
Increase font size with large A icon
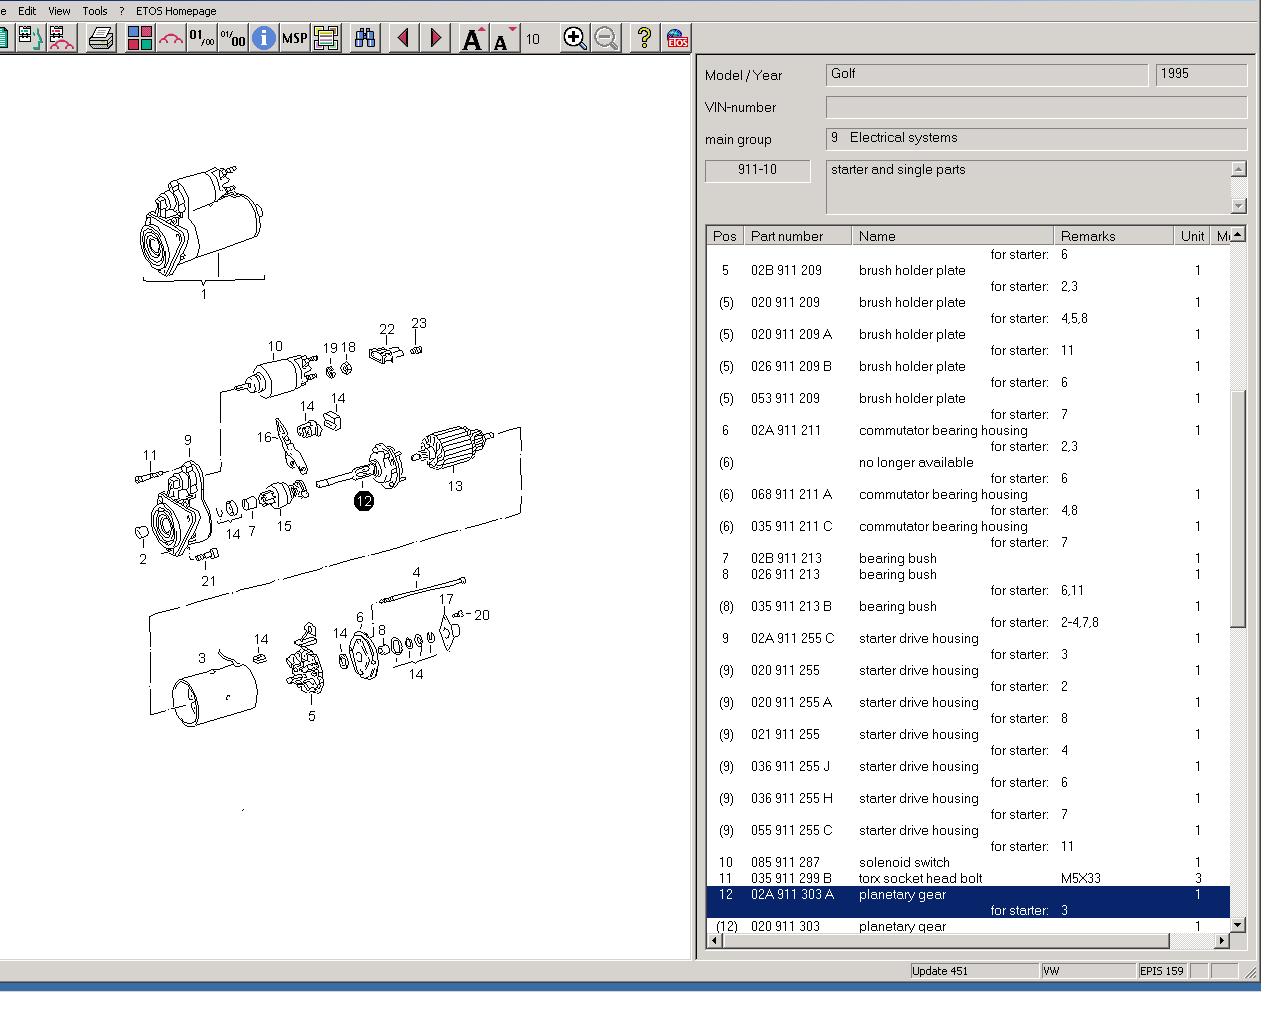(x=472, y=38)
